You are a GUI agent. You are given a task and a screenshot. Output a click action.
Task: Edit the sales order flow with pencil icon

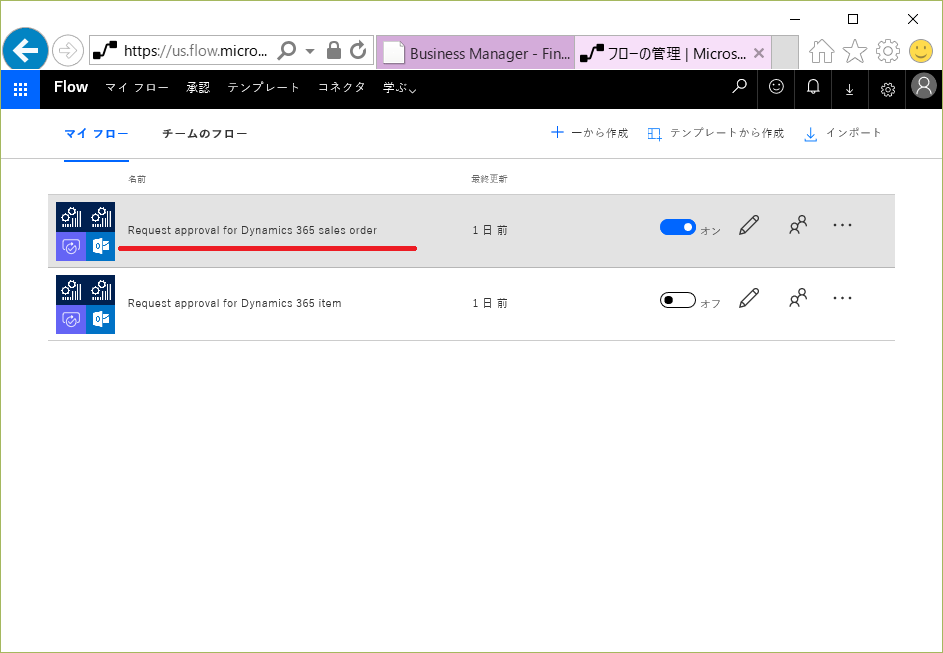point(749,225)
